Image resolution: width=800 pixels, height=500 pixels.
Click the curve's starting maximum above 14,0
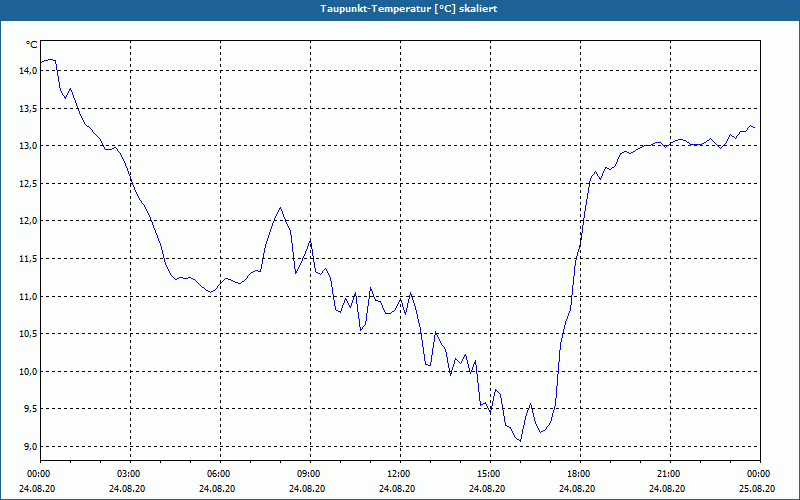[50, 60]
